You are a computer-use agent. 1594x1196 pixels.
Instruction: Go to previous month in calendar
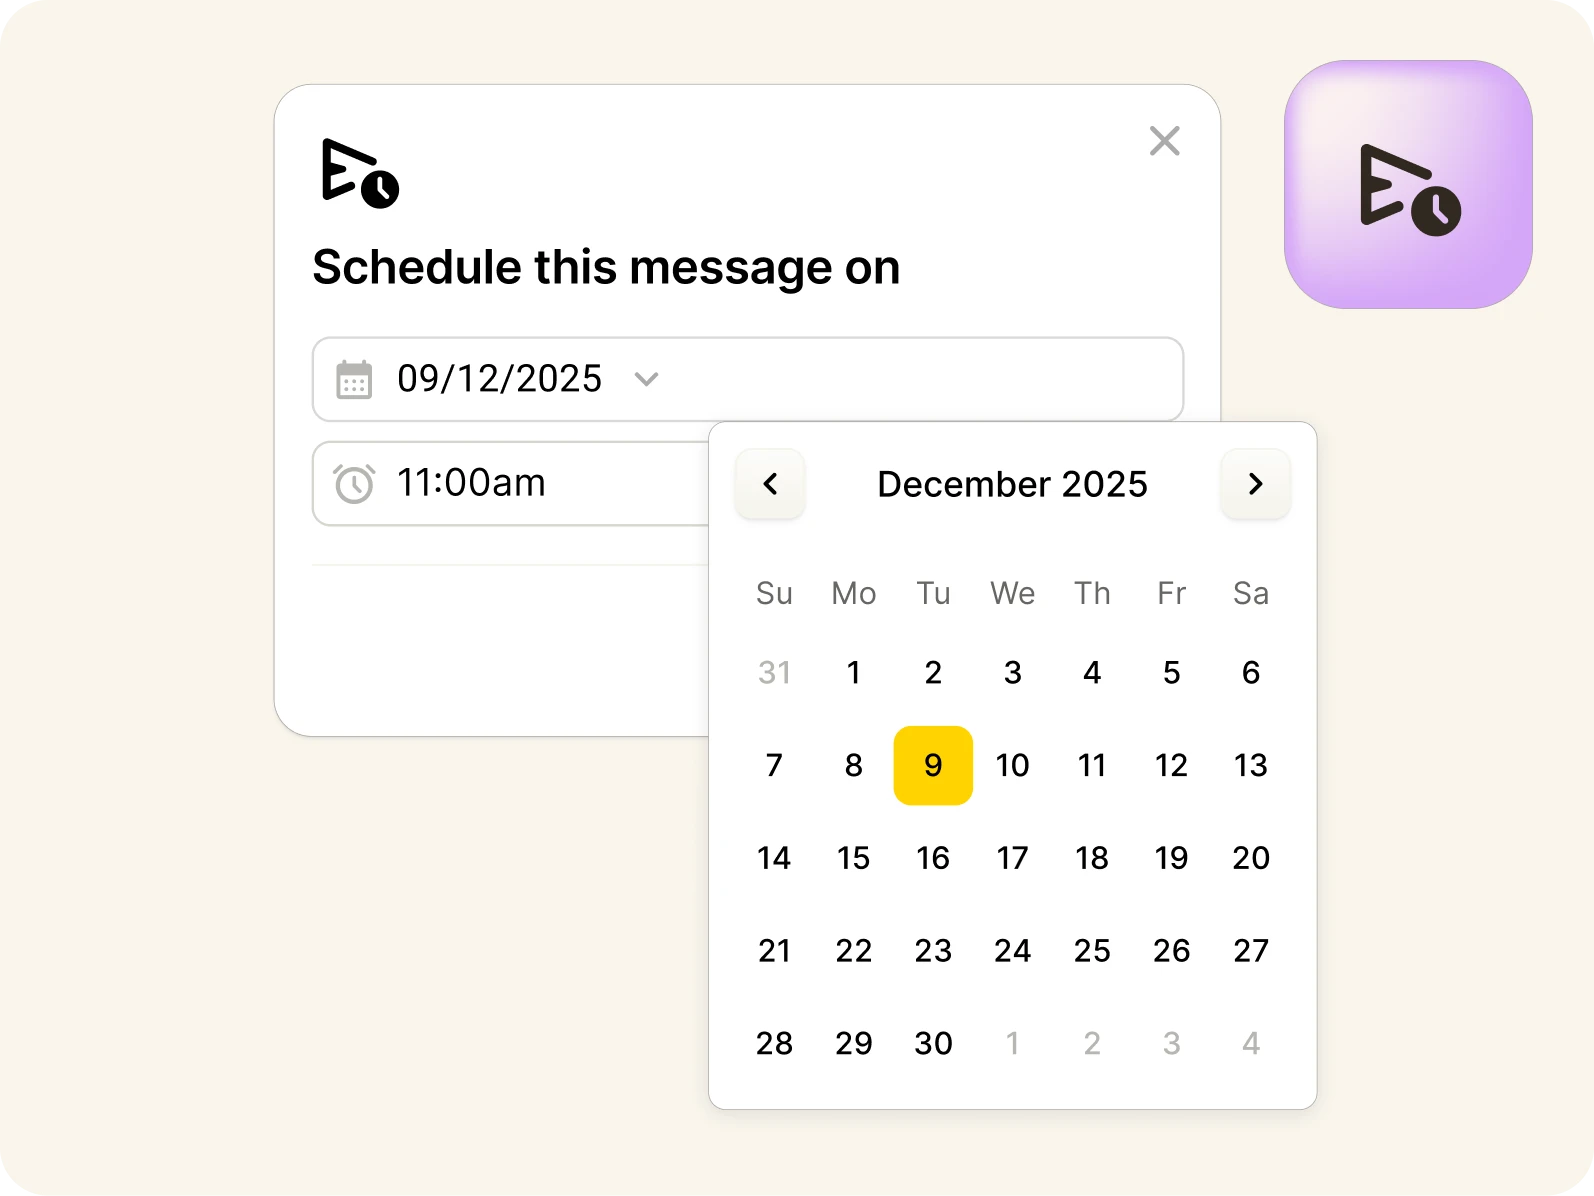(770, 484)
